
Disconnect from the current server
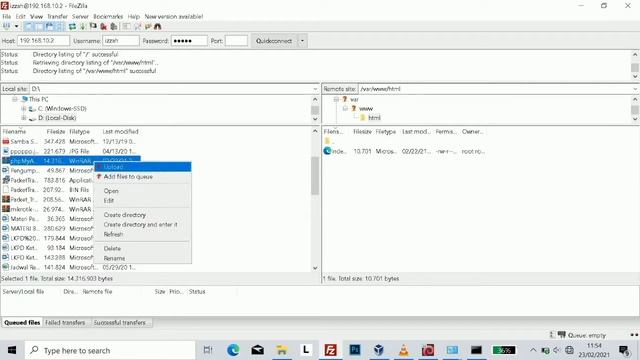tap(104, 27)
